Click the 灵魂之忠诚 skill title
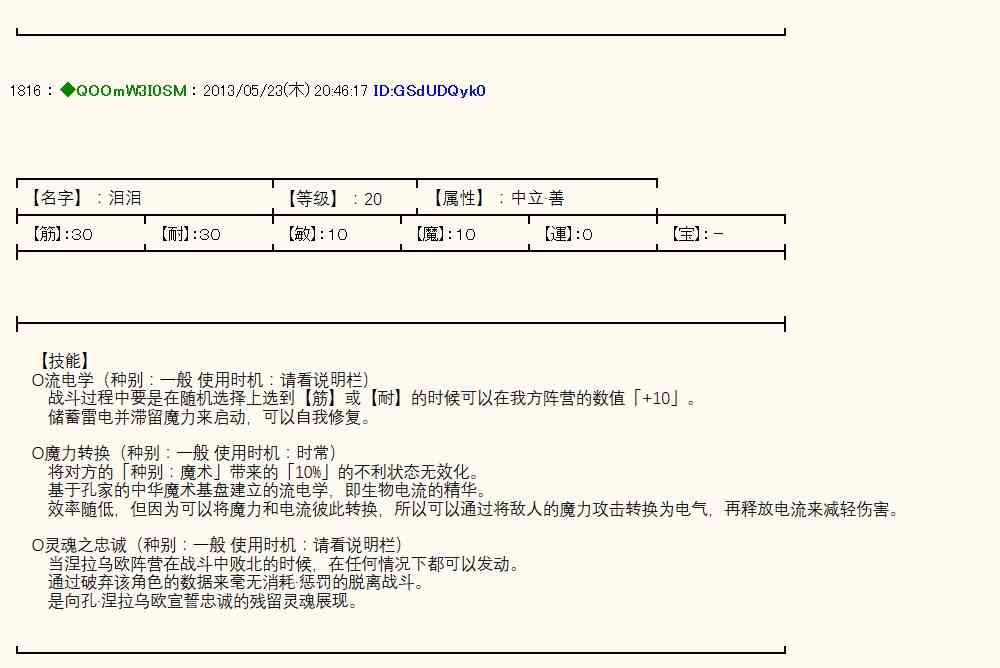1000x668 pixels. (85, 545)
